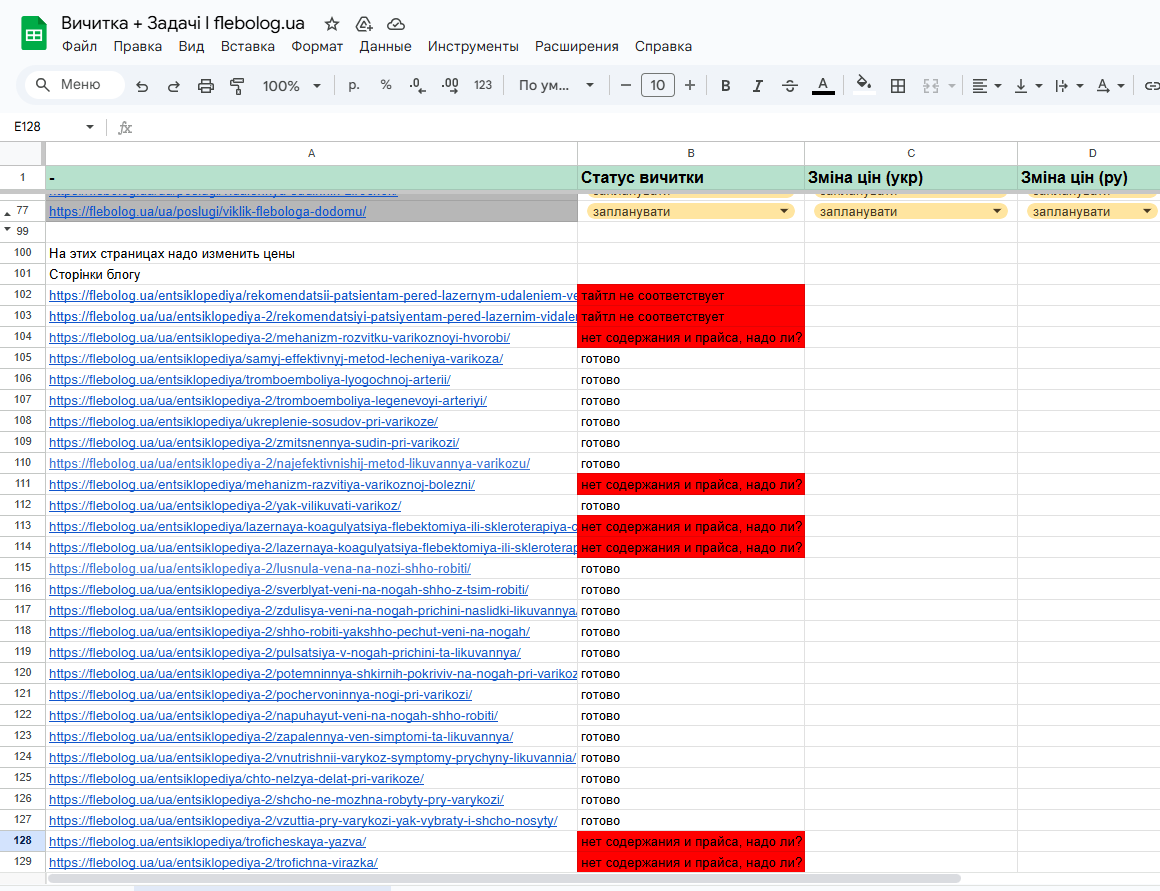Click the Print icon
1160x891 pixels.
[206, 86]
